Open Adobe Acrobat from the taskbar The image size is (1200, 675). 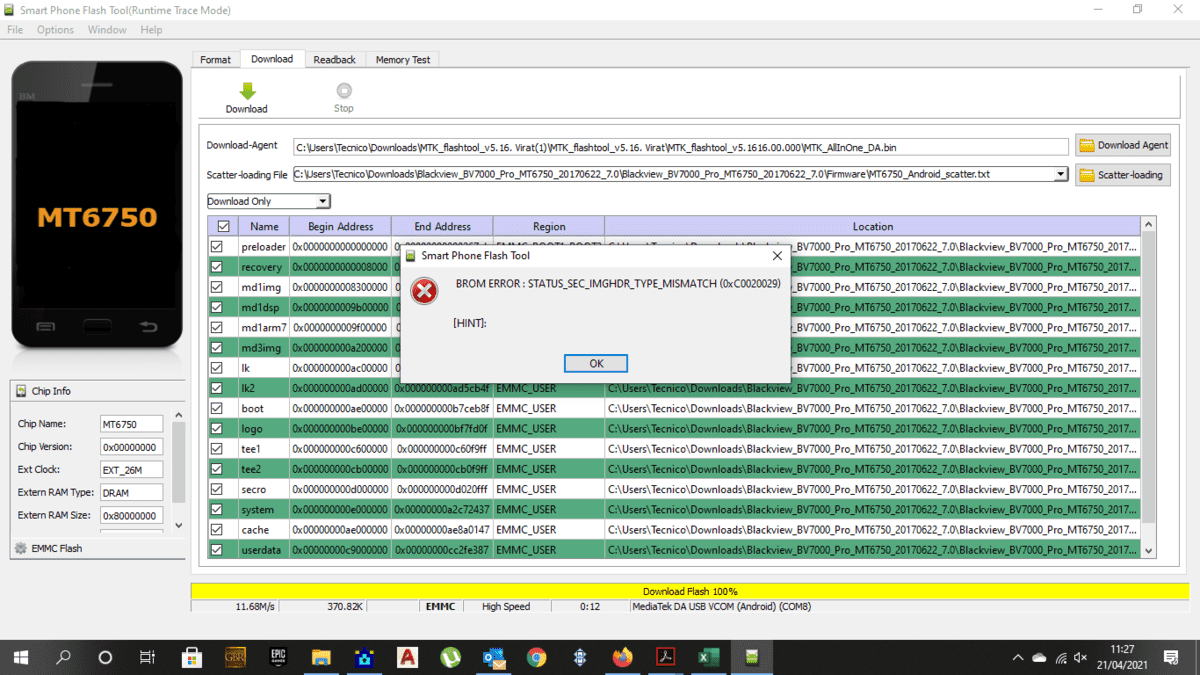[x=666, y=657]
